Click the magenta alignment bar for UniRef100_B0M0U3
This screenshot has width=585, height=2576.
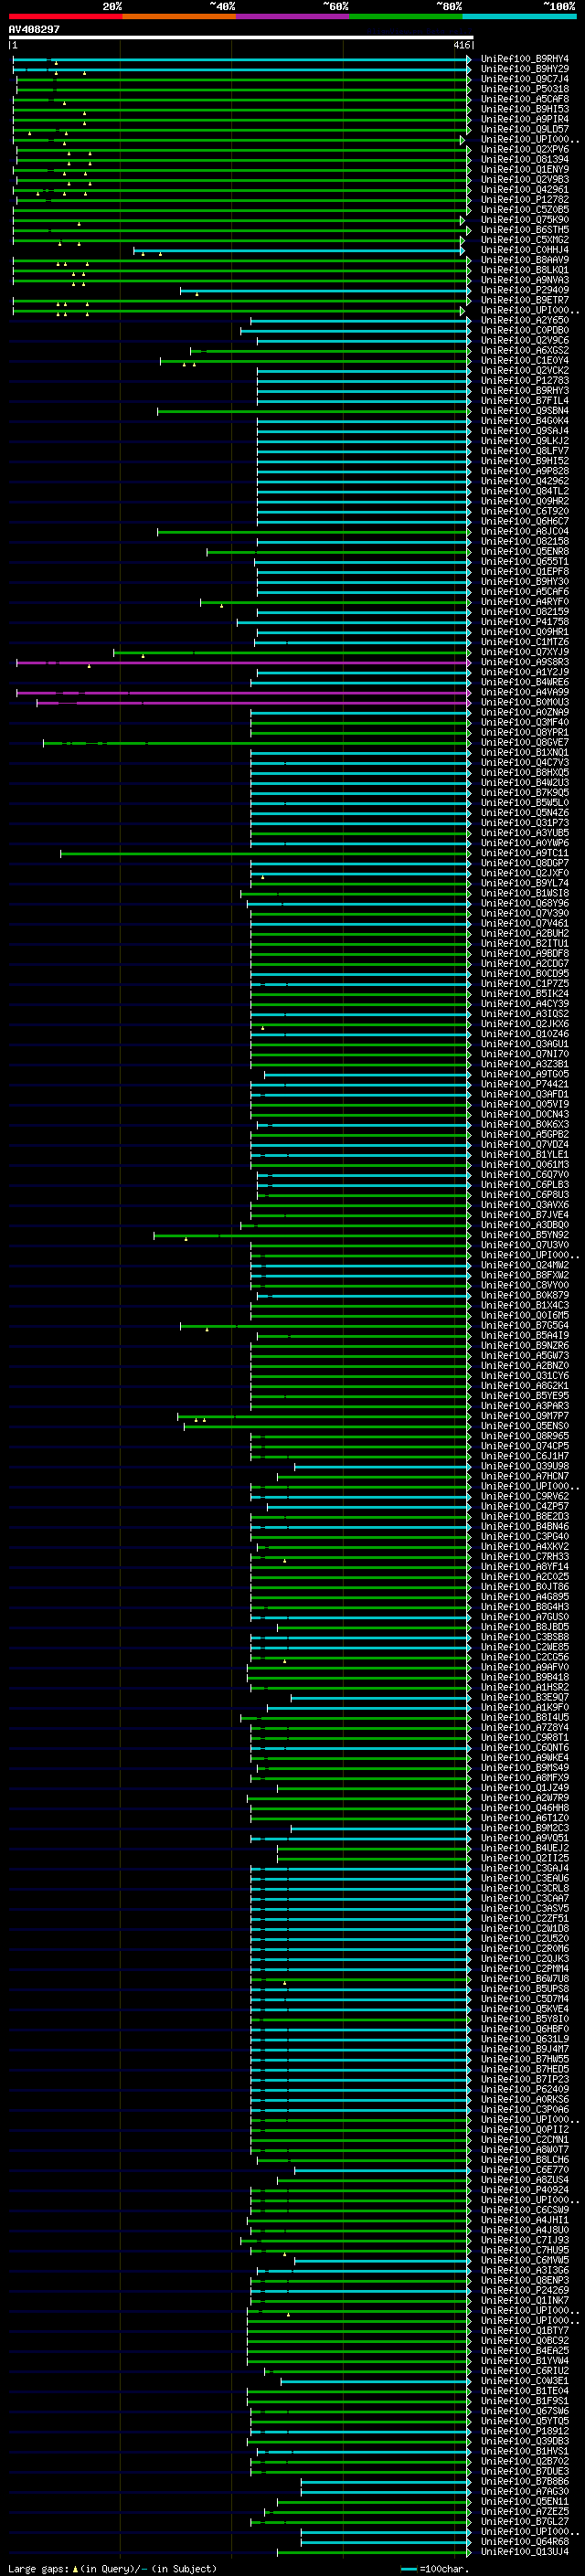tap(253, 702)
